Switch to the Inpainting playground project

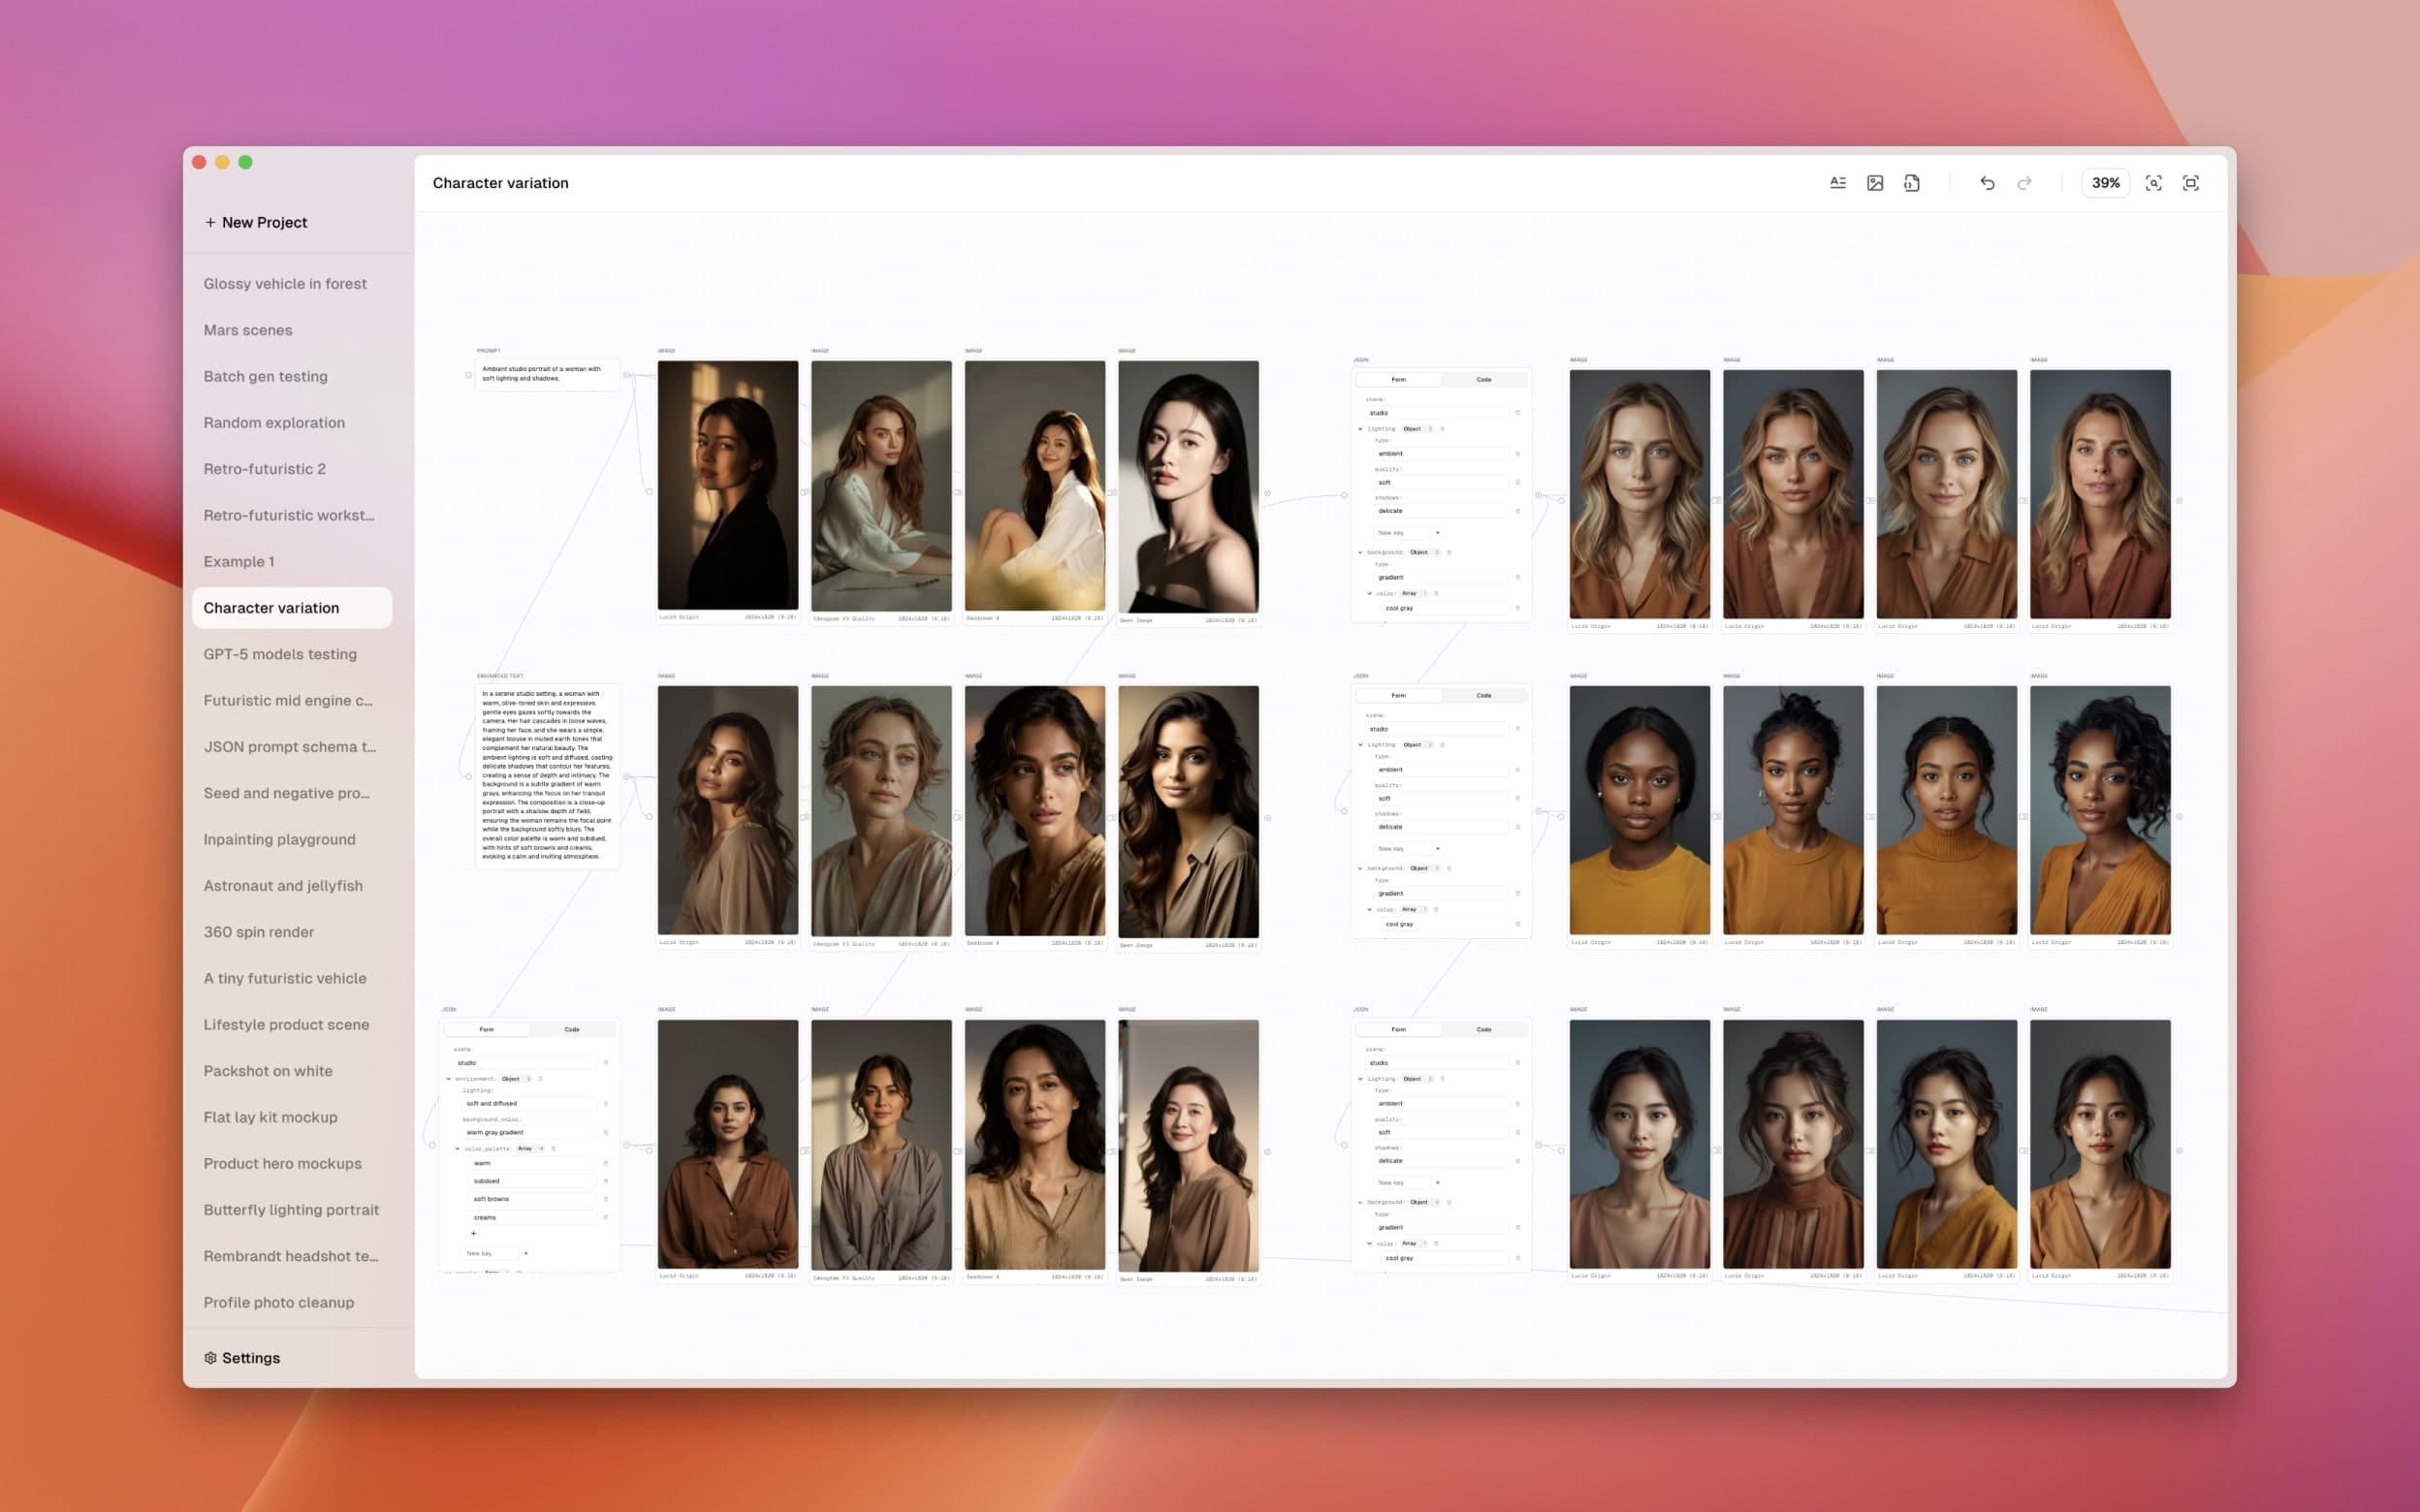279,839
